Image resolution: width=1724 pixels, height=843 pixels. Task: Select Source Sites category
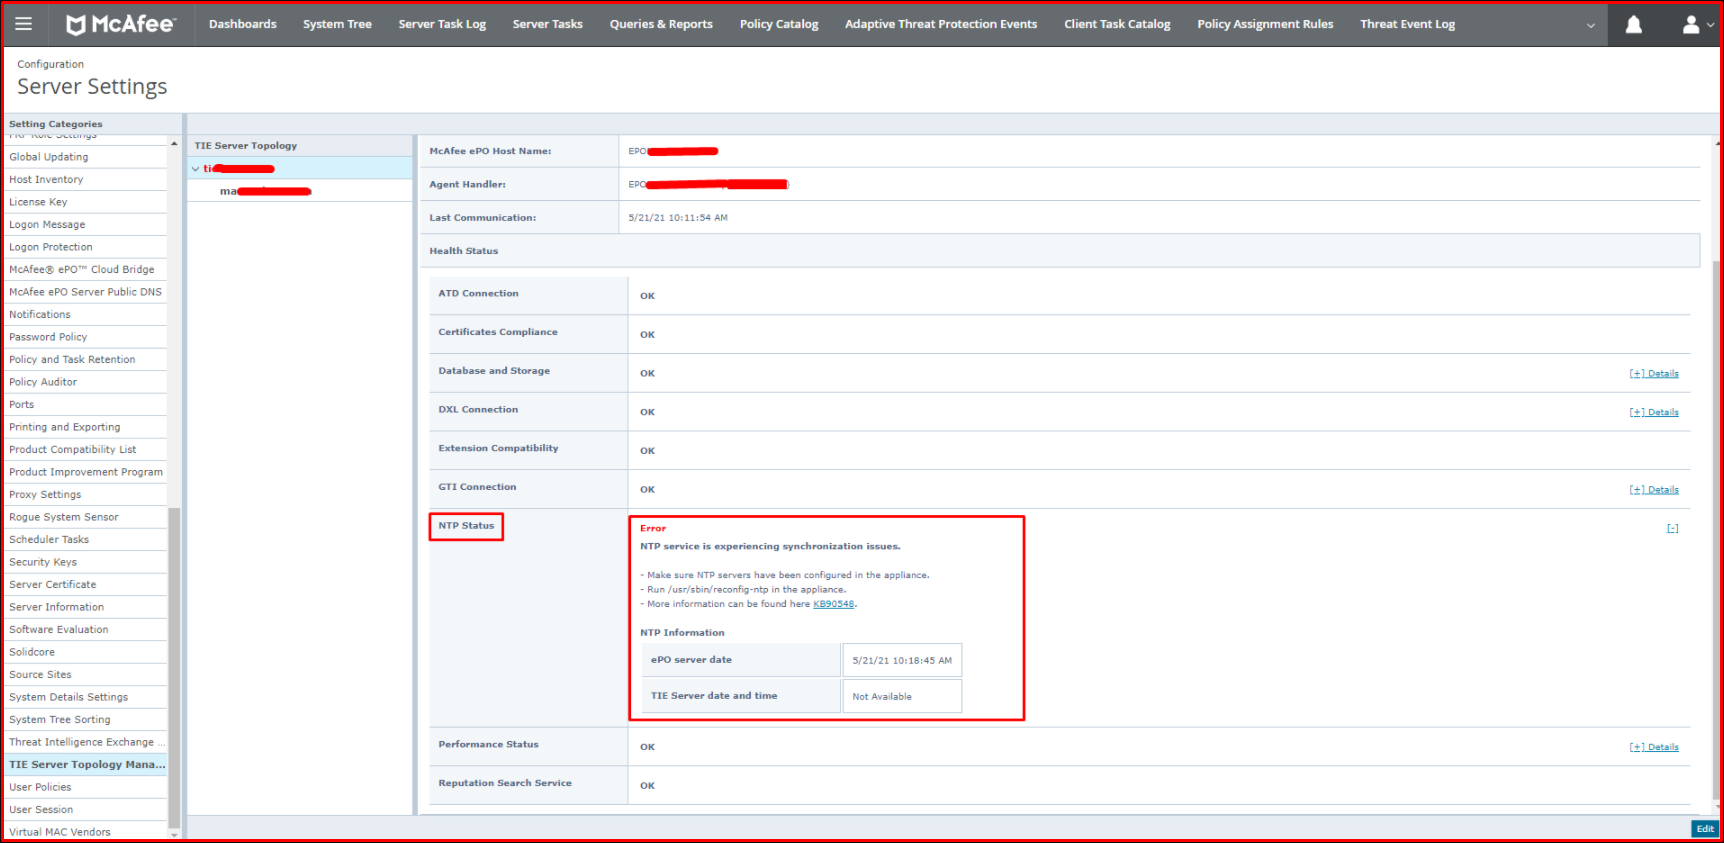[85, 675]
